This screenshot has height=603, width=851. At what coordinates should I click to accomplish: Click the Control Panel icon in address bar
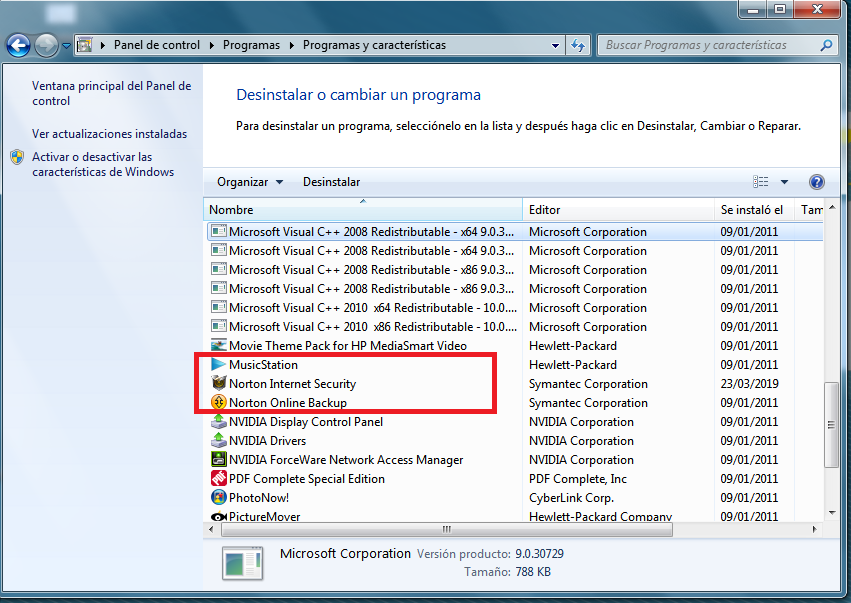[x=85, y=45]
